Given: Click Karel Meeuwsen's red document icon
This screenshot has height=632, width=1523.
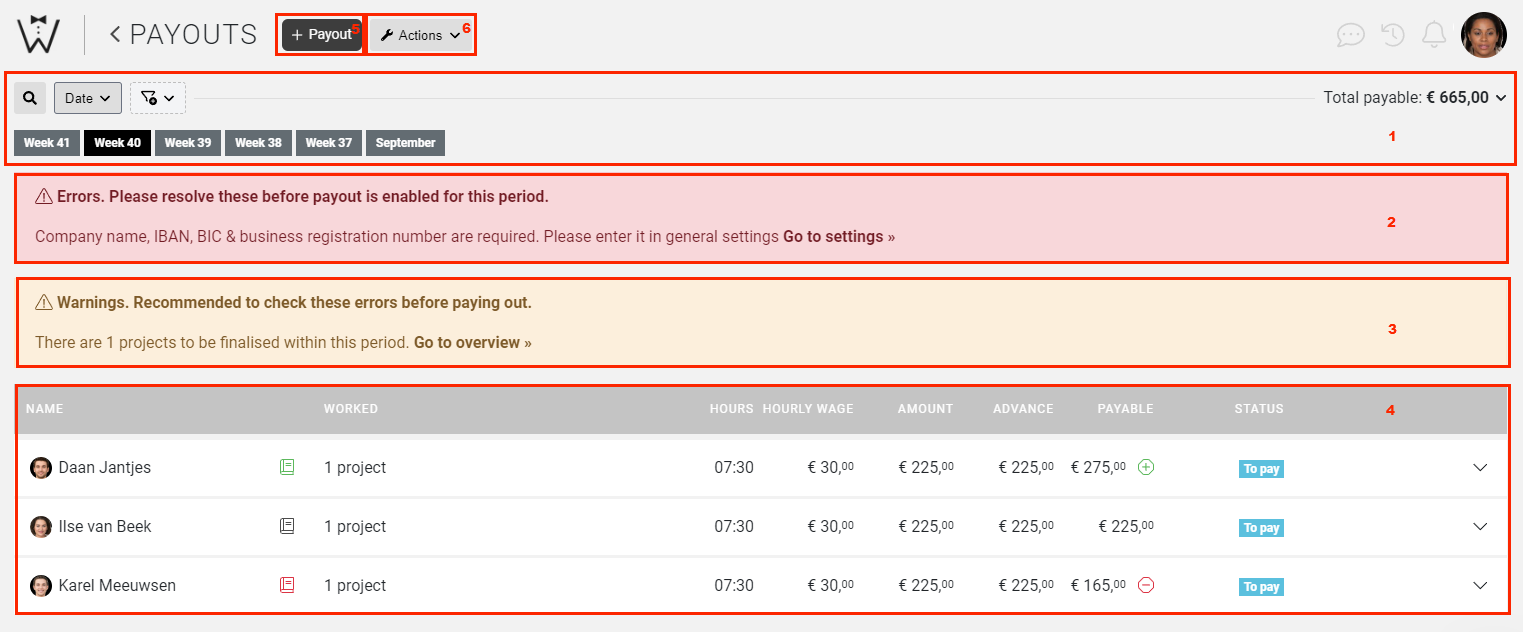Looking at the screenshot, I should [287, 585].
